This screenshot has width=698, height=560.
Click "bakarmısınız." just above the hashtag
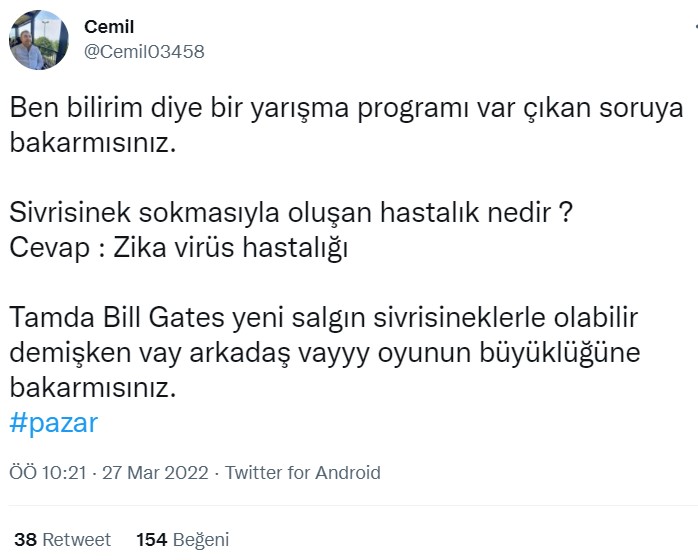pyautogui.click(x=93, y=388)
